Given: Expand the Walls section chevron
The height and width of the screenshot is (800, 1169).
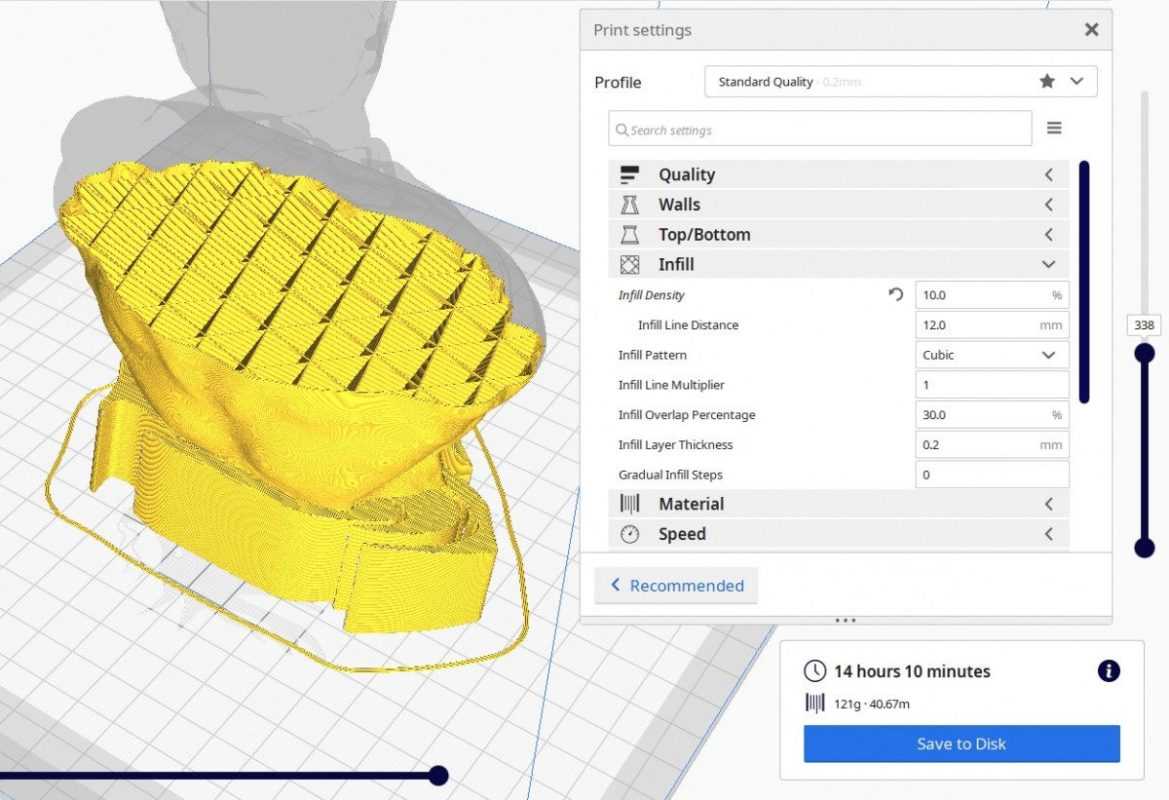Looking at the screenshot, I should (1048, 205).
